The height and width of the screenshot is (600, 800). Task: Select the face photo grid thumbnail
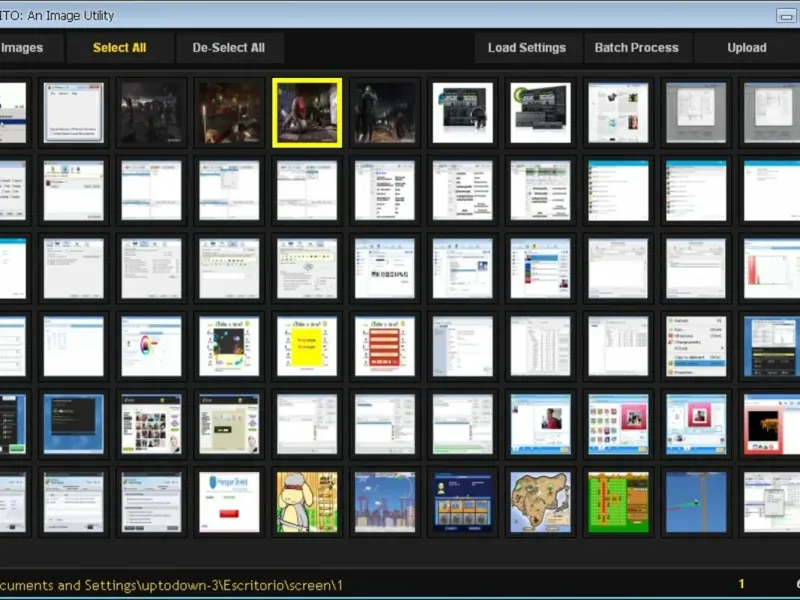(152, 424)
